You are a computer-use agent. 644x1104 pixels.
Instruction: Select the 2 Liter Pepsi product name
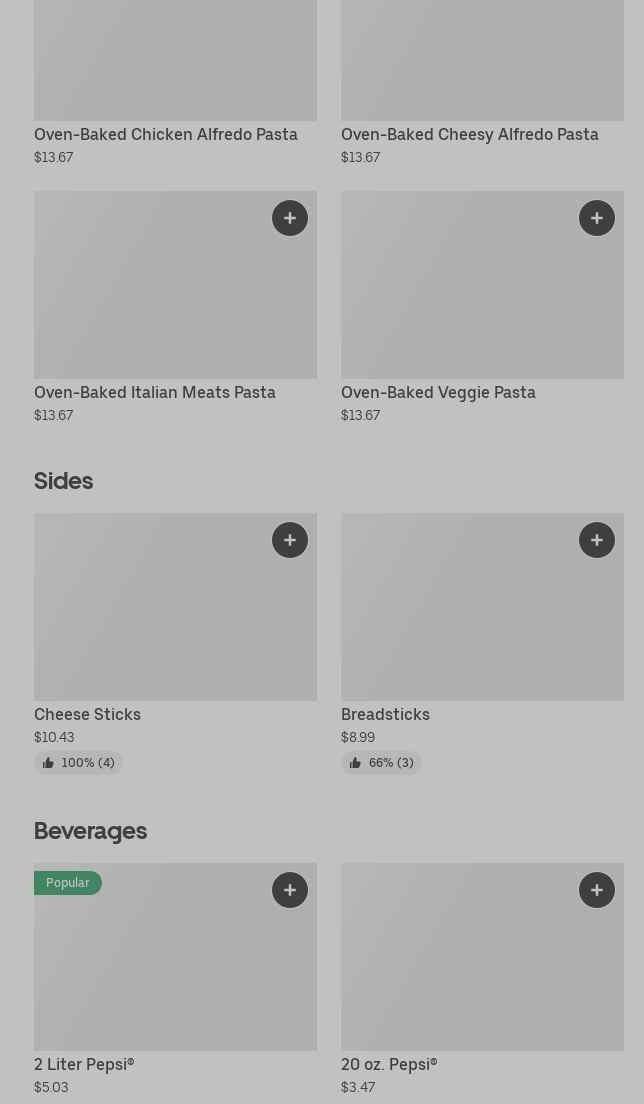tap(84, 1064)
